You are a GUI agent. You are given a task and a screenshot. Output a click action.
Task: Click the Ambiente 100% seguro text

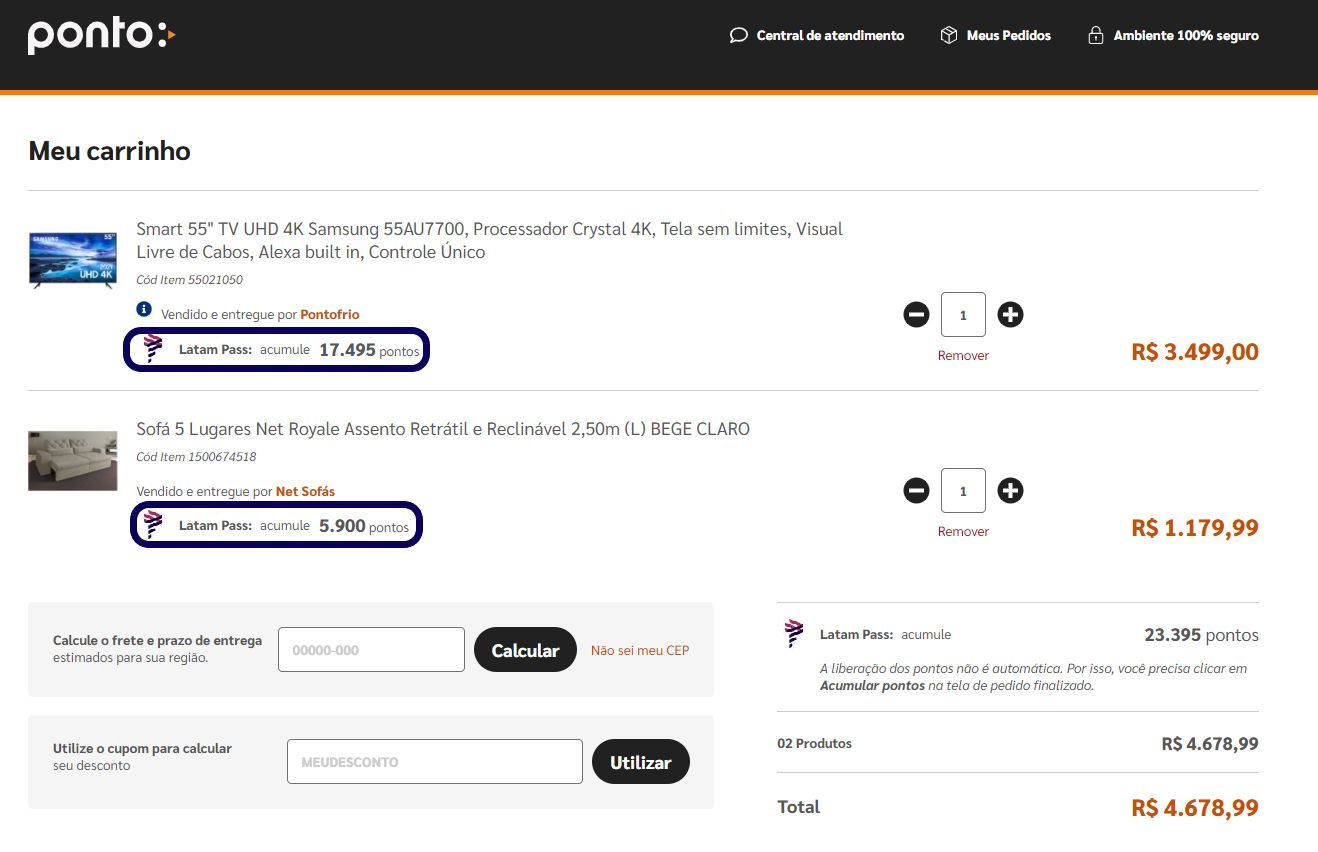pos(1186,36)
